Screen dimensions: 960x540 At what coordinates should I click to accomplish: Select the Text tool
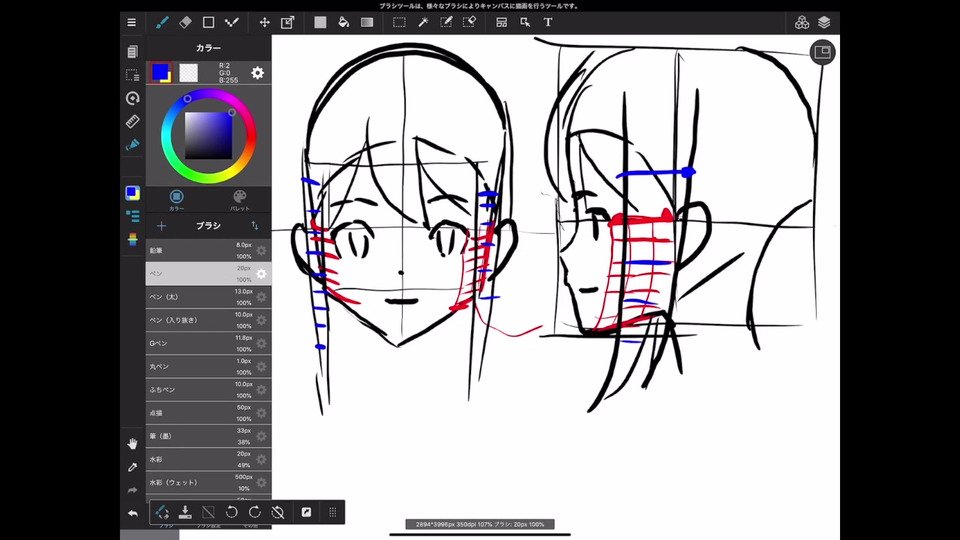(548, 22)
